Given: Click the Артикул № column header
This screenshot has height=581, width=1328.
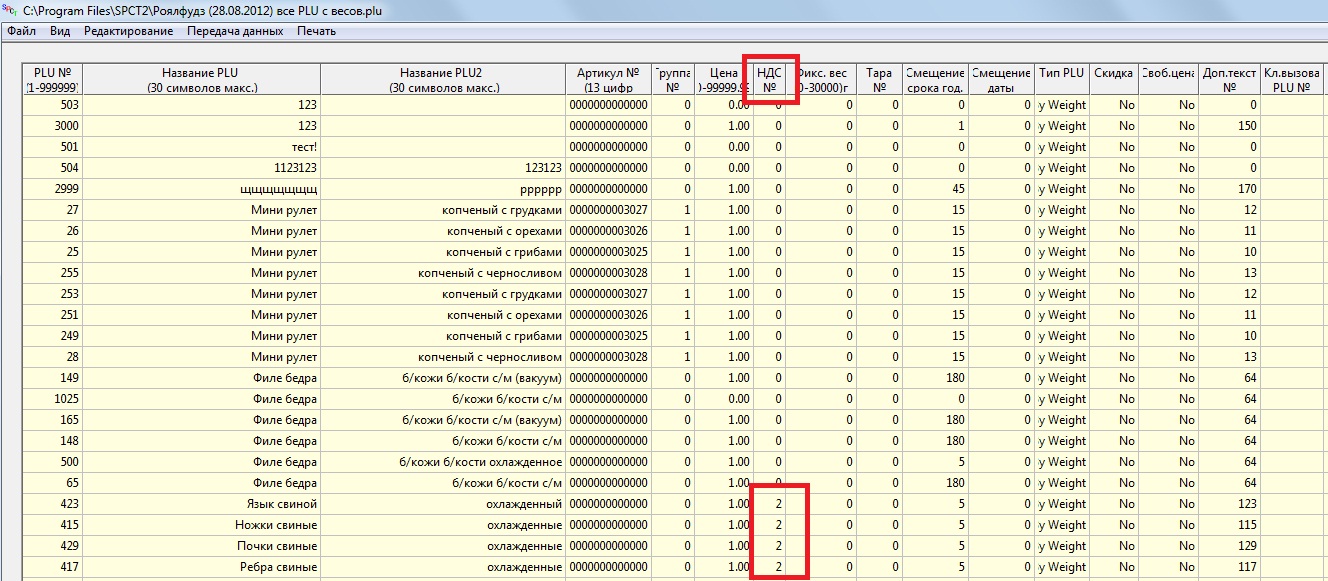Looking at the screenshot, I should tap(608, 80).
